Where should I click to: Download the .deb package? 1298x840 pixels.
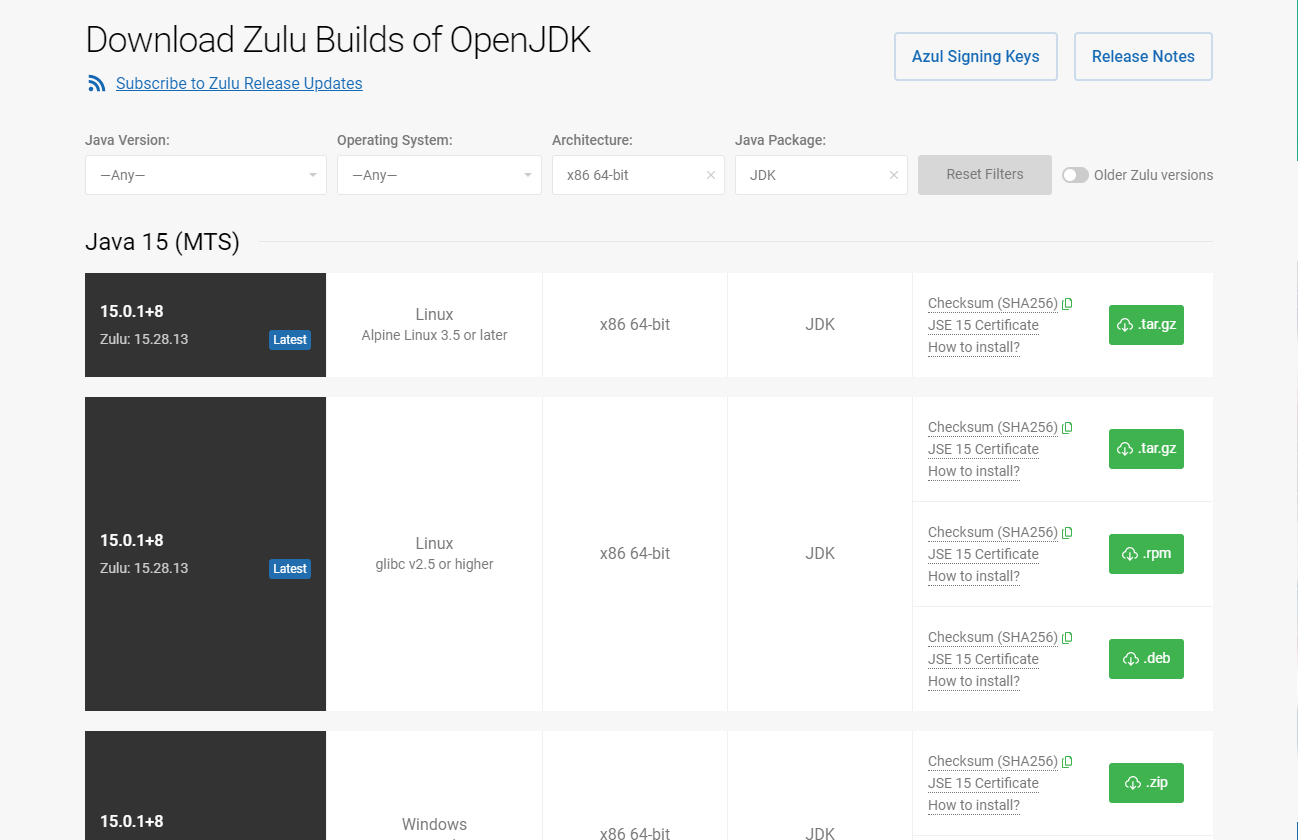(1146, 659)
